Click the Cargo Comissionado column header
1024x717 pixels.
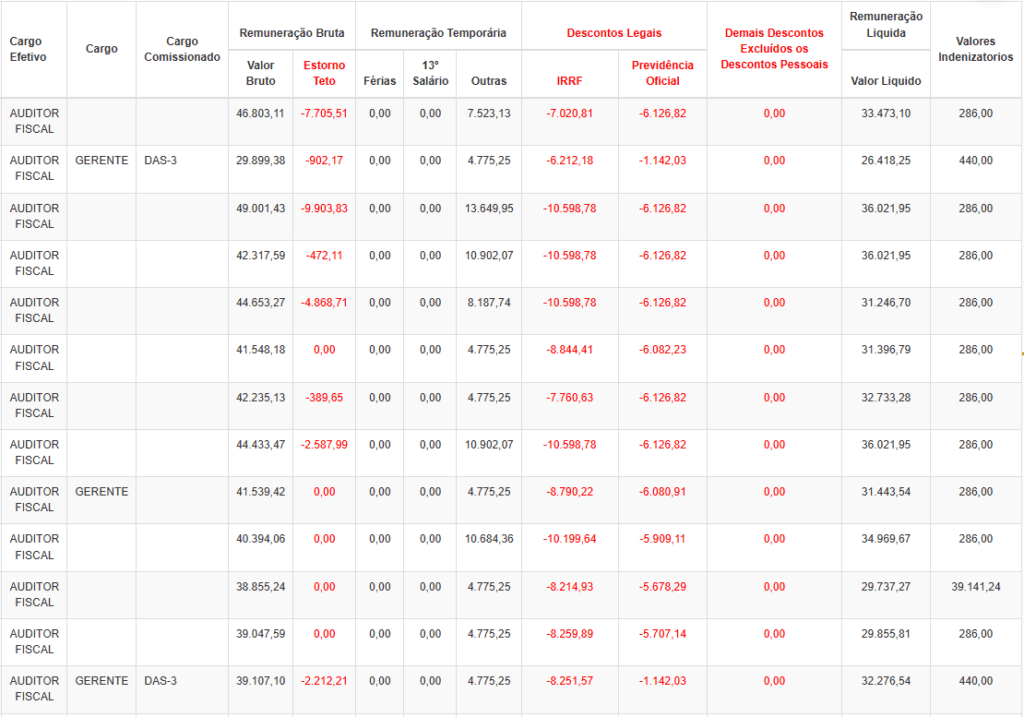pyautogui.click(x=182, y=49)
